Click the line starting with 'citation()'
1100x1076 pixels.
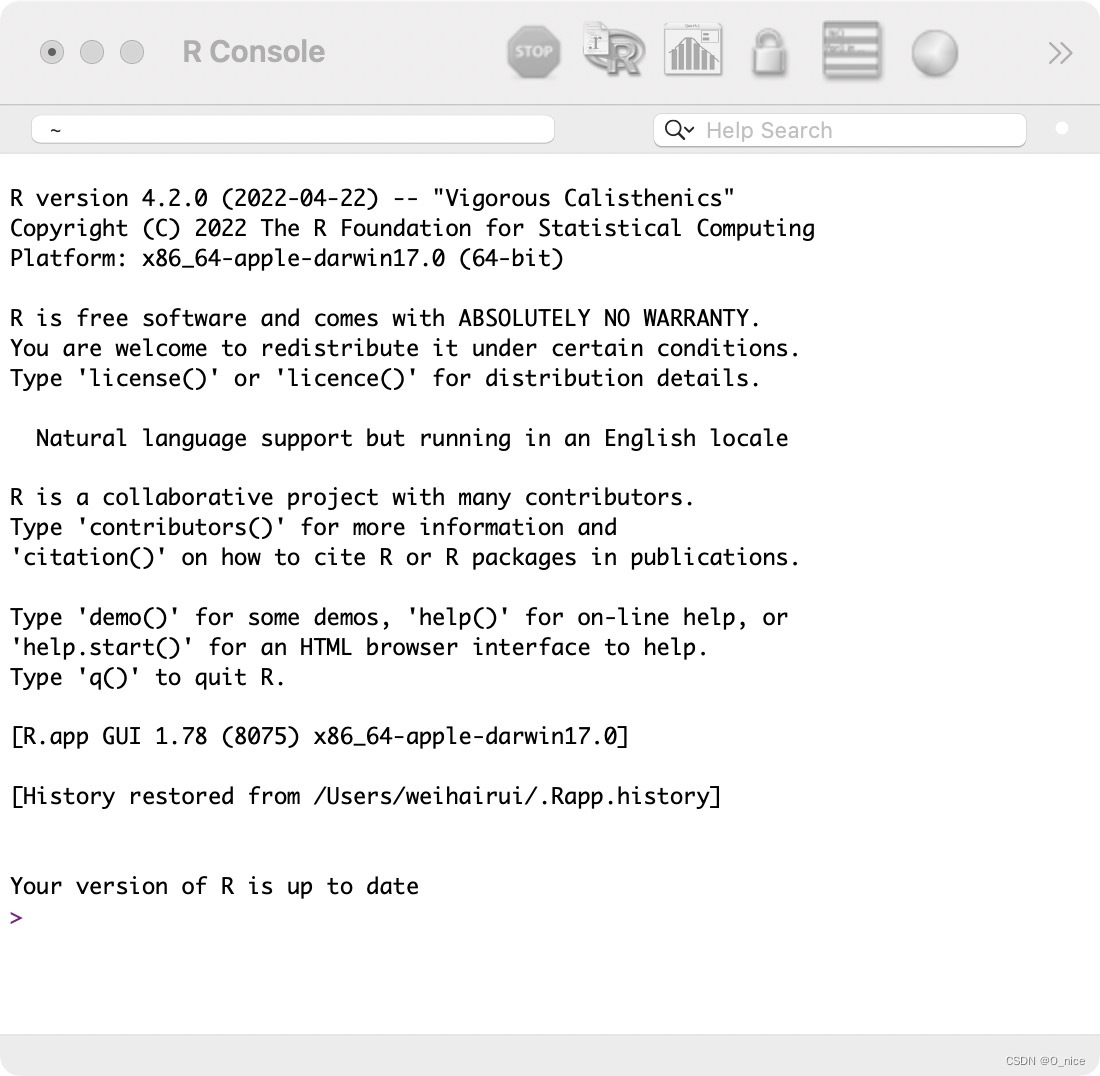(405, 558)
